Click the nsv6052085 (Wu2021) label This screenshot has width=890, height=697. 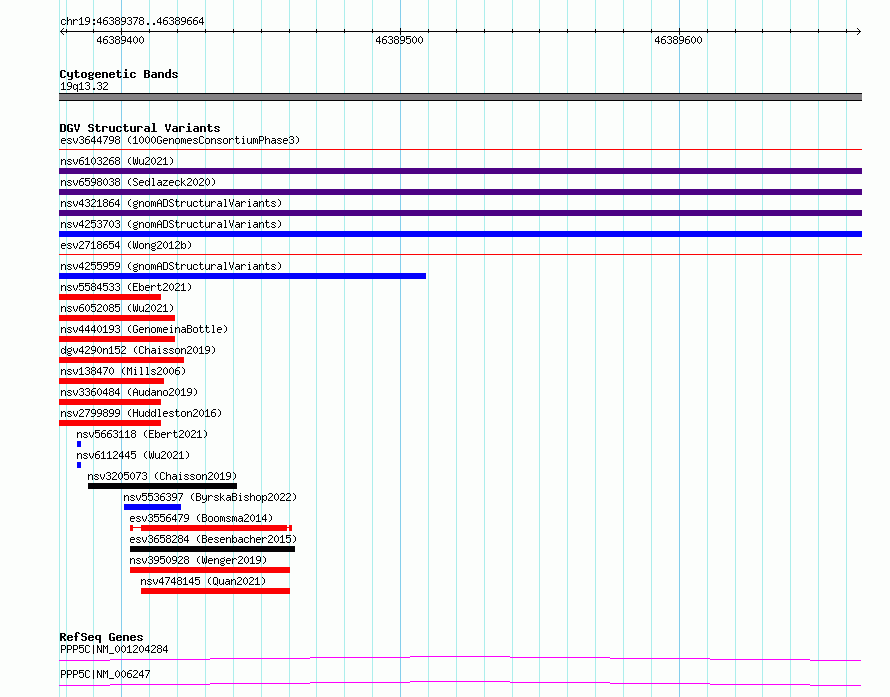(x=117, y=308)
